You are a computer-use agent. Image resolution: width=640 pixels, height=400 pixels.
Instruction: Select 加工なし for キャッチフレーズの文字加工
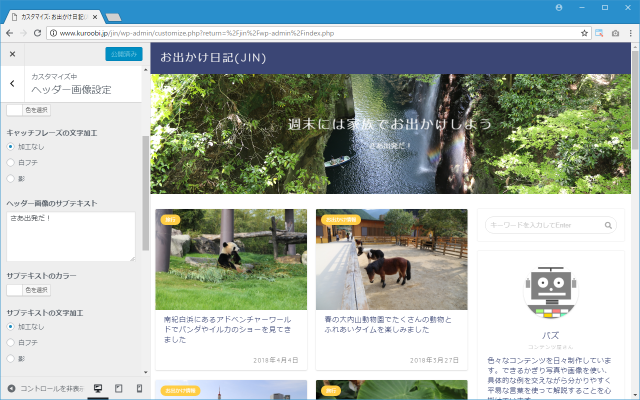(11, 147)
